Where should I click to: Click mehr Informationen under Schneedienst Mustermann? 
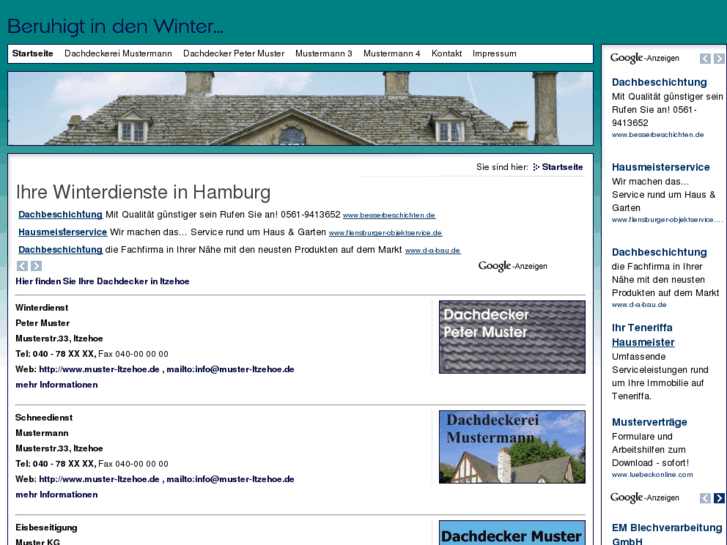coord(57,494)
